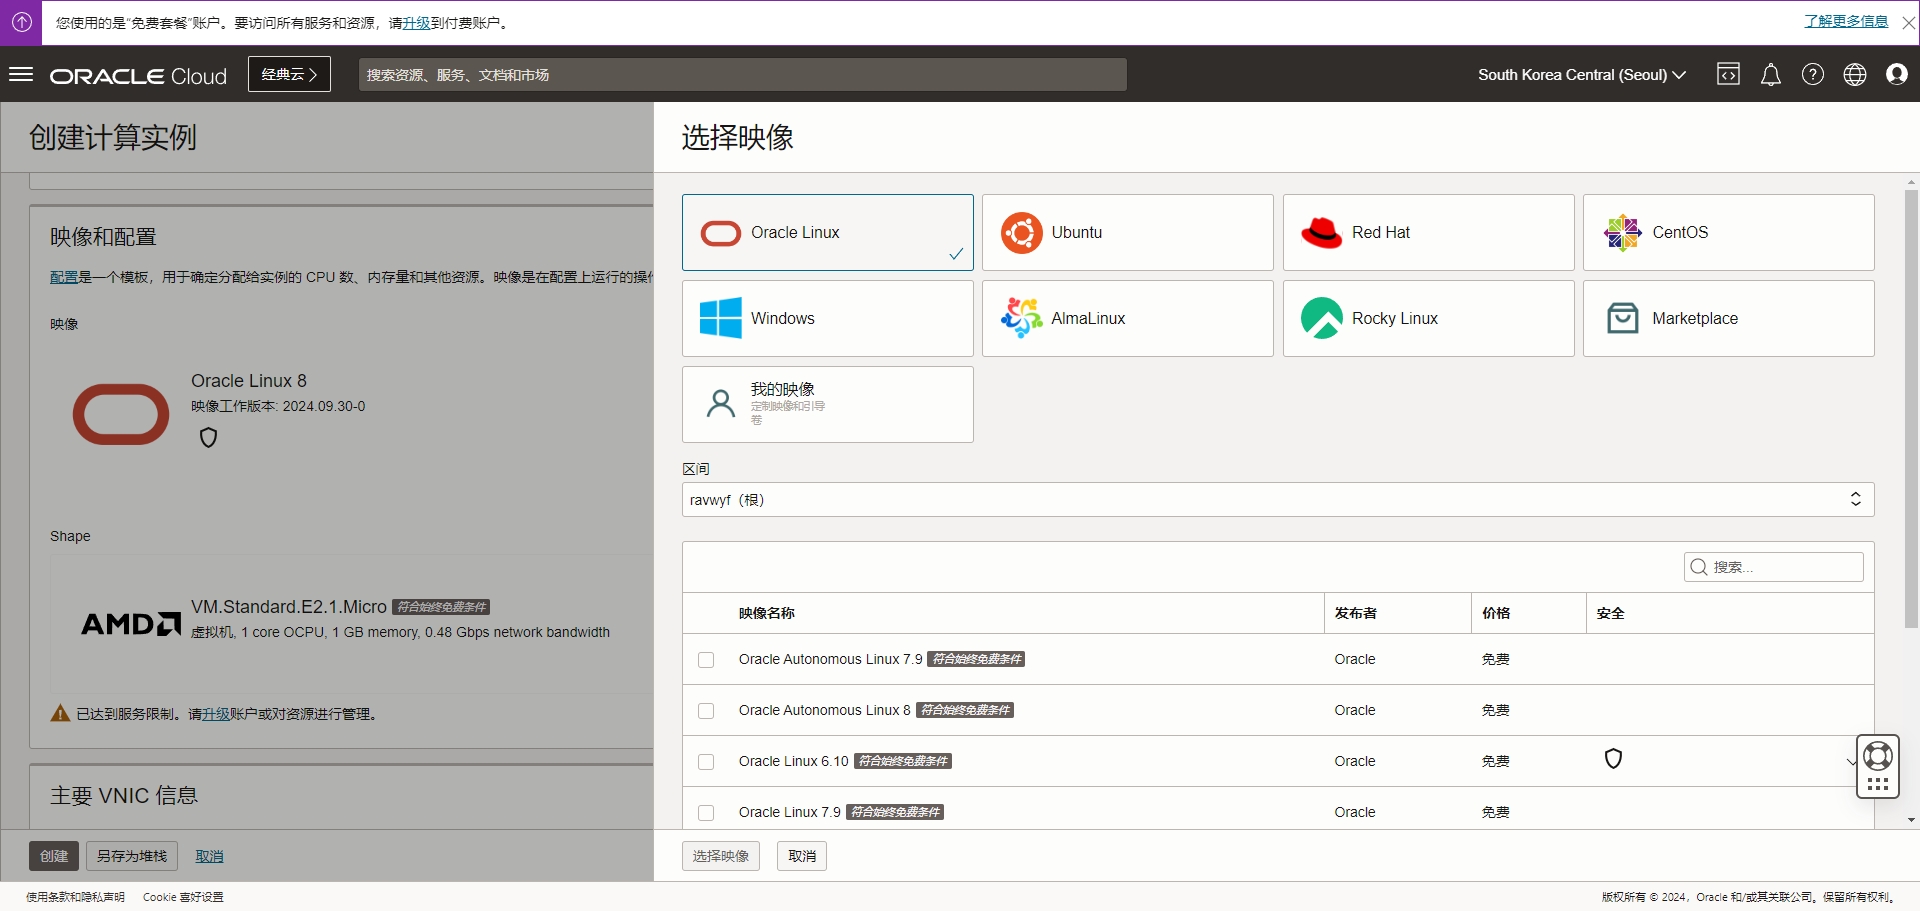Sort by 安全 column header
The image size is (1920, 911).
[1610, 613]
